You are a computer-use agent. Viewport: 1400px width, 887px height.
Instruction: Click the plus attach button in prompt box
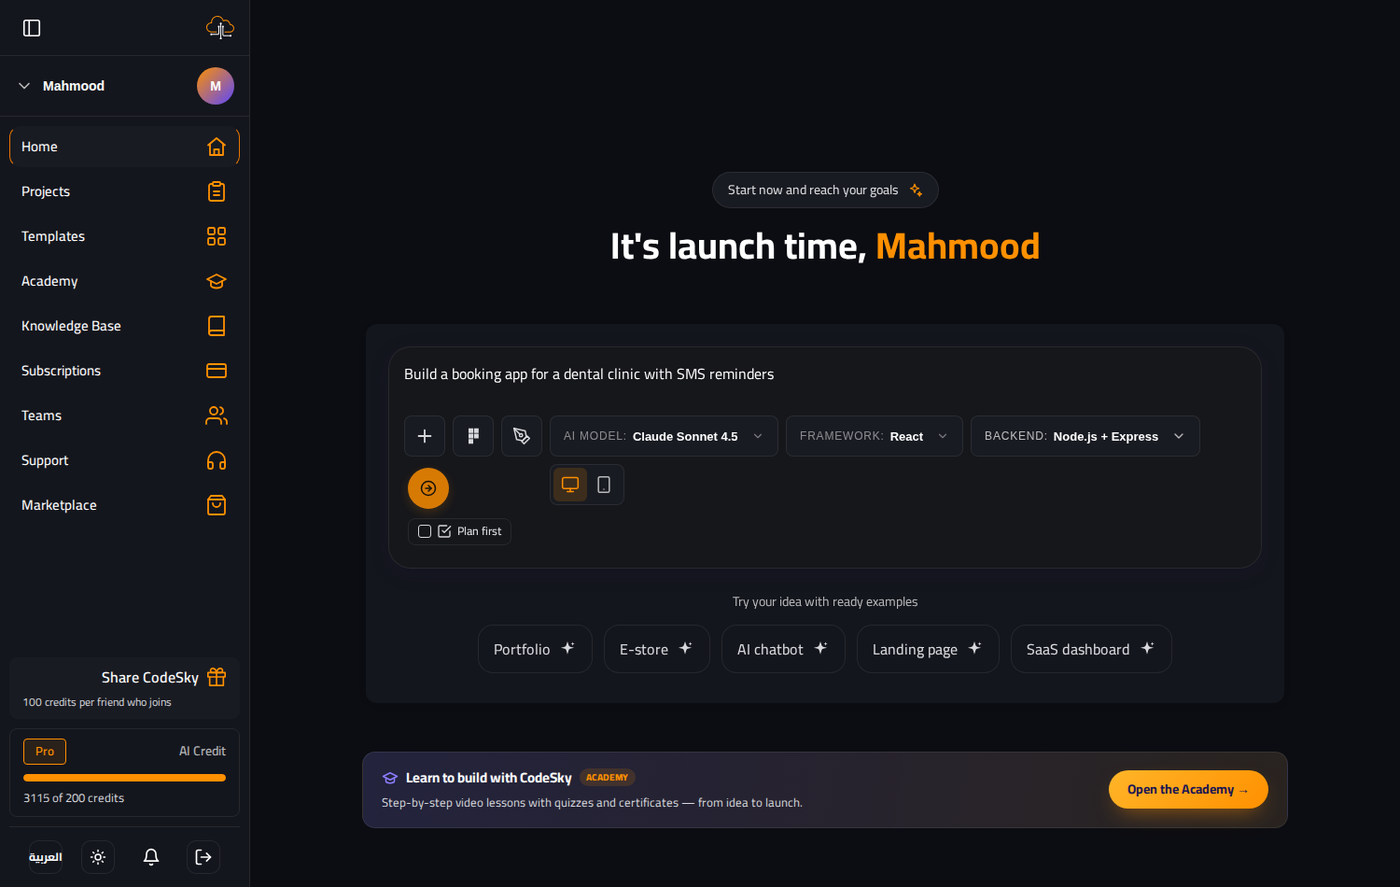[424, 436]
